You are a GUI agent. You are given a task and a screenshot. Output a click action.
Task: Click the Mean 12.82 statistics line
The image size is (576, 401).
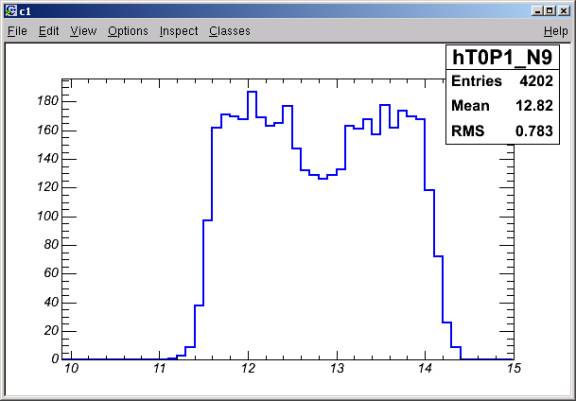(502, 106)
